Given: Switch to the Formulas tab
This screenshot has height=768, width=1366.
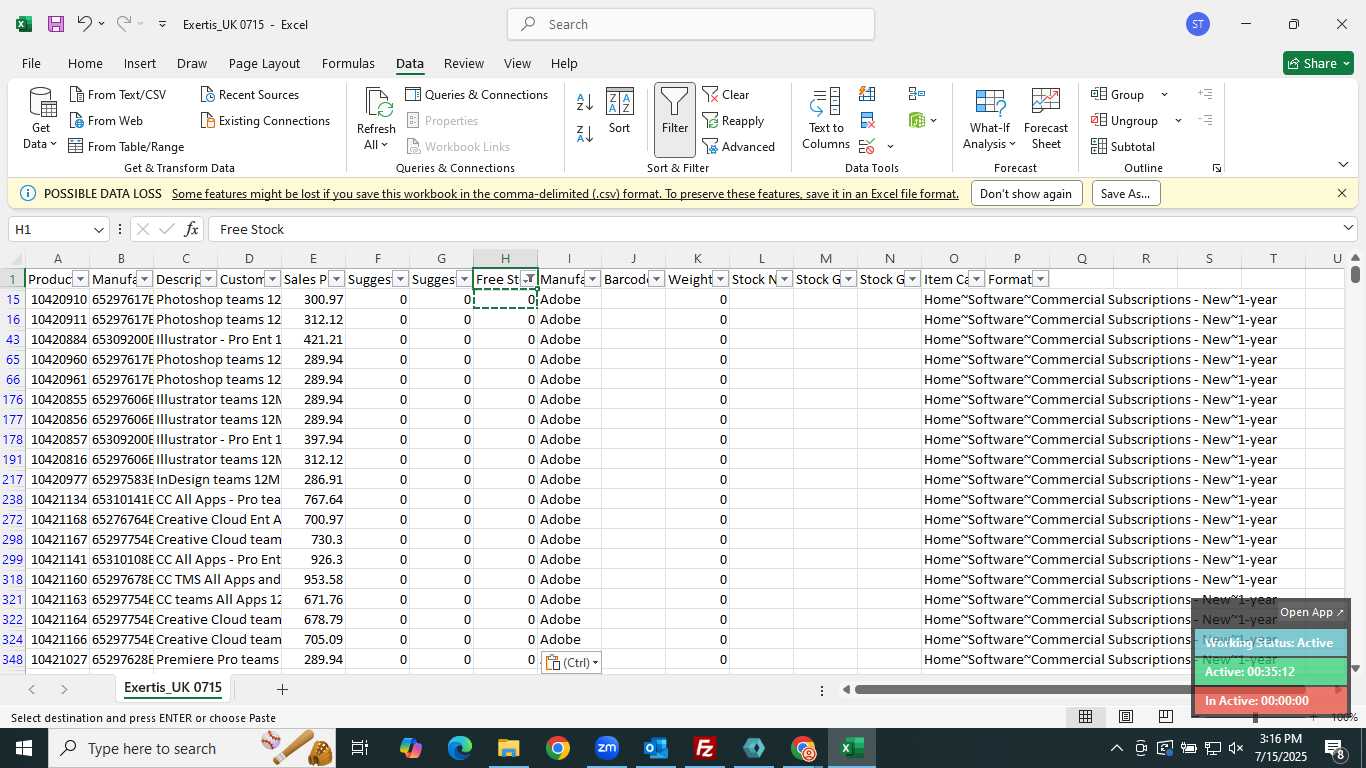Looking at the screenshot, I should tap(348, 63).
